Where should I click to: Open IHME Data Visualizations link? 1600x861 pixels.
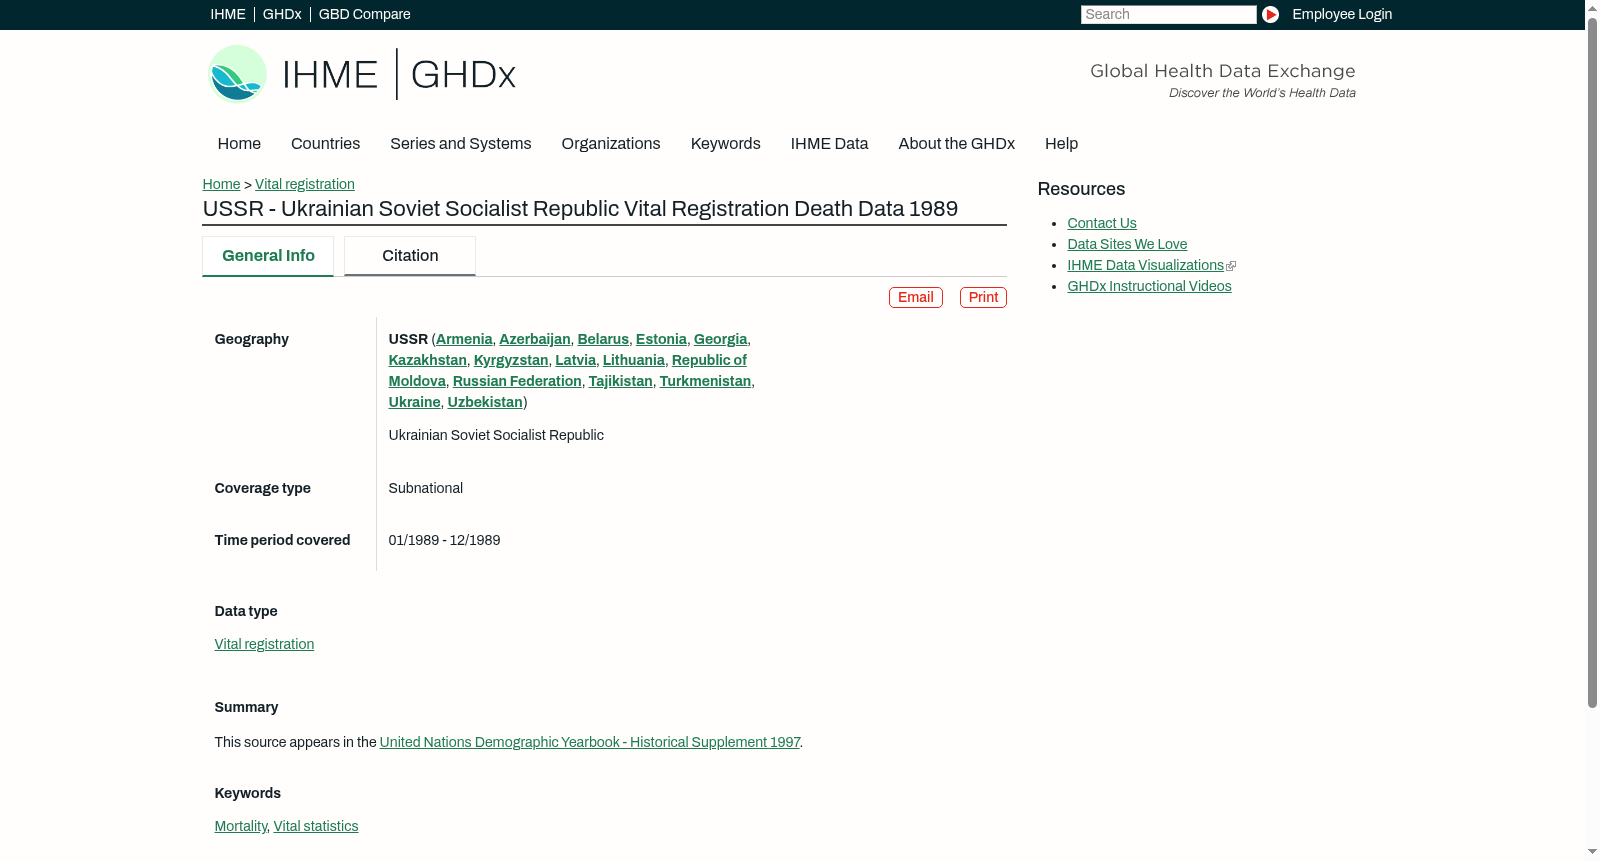click(1145, 265)
